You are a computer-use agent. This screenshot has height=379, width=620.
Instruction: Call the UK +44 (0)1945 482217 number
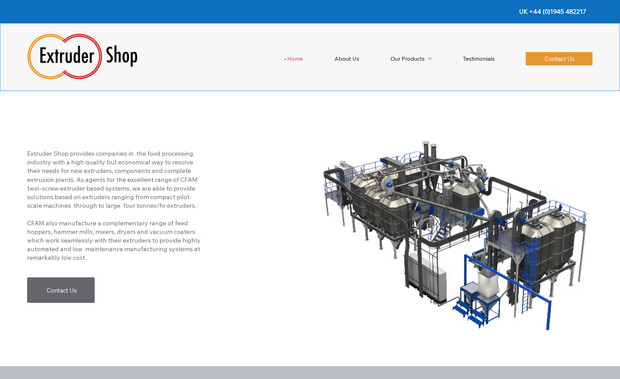click(552, 12)
